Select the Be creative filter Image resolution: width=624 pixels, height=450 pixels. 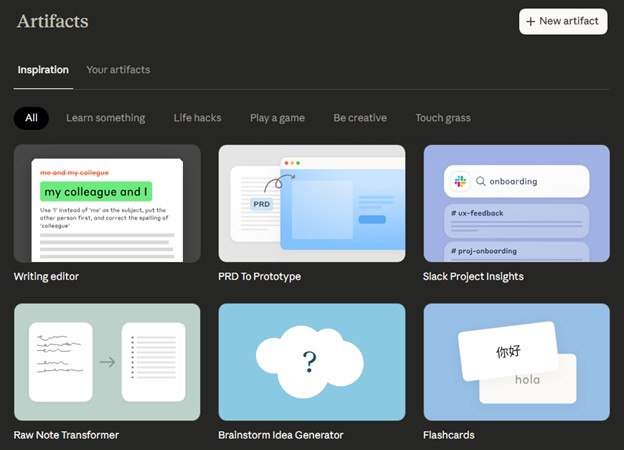click(360, 118)
